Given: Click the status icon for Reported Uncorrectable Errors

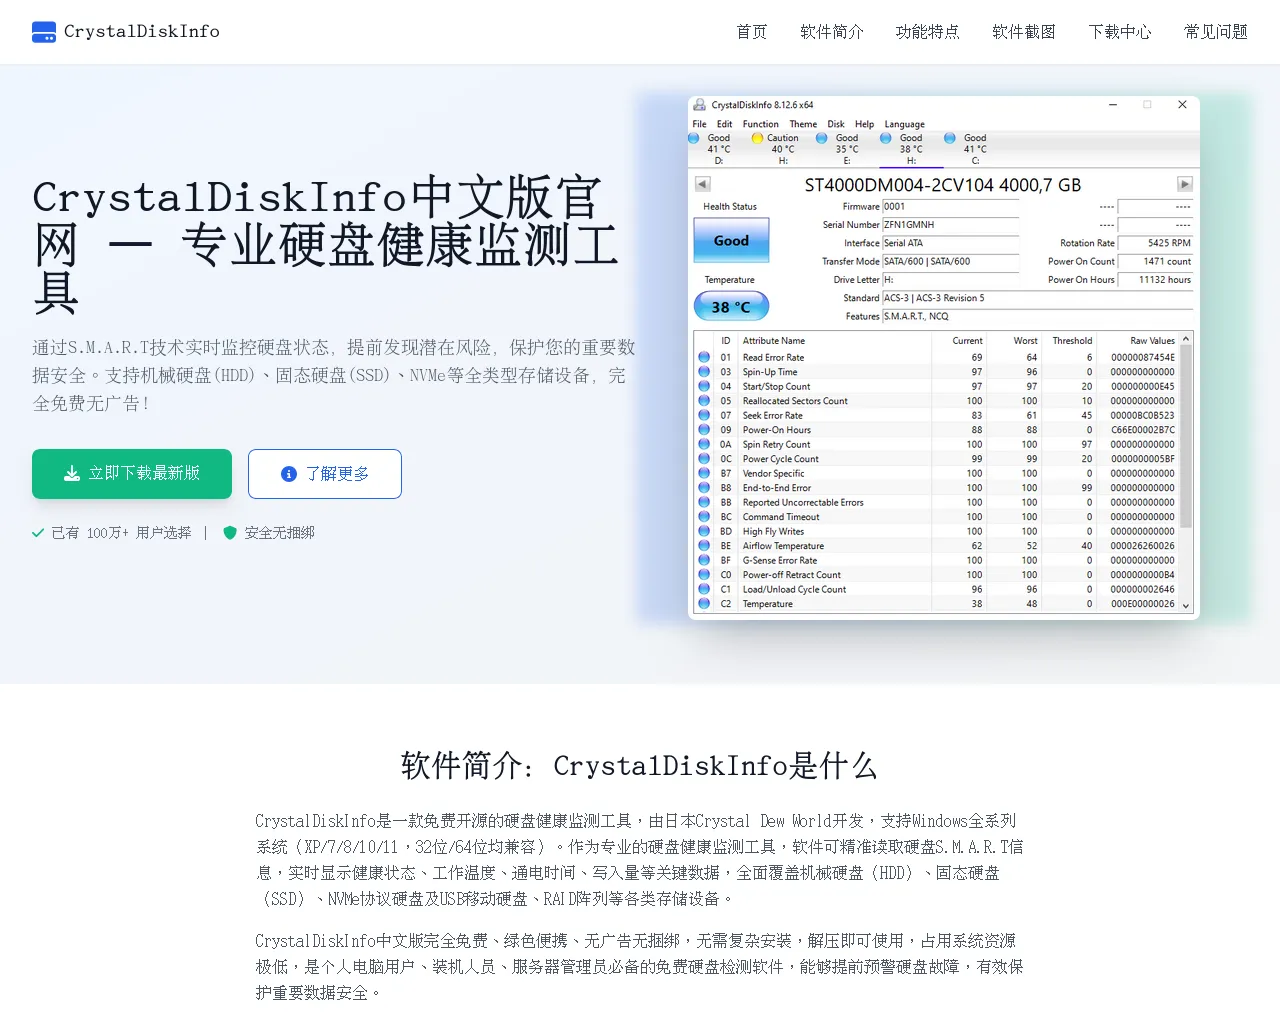Looking at the screenshot, I should 704,502.
